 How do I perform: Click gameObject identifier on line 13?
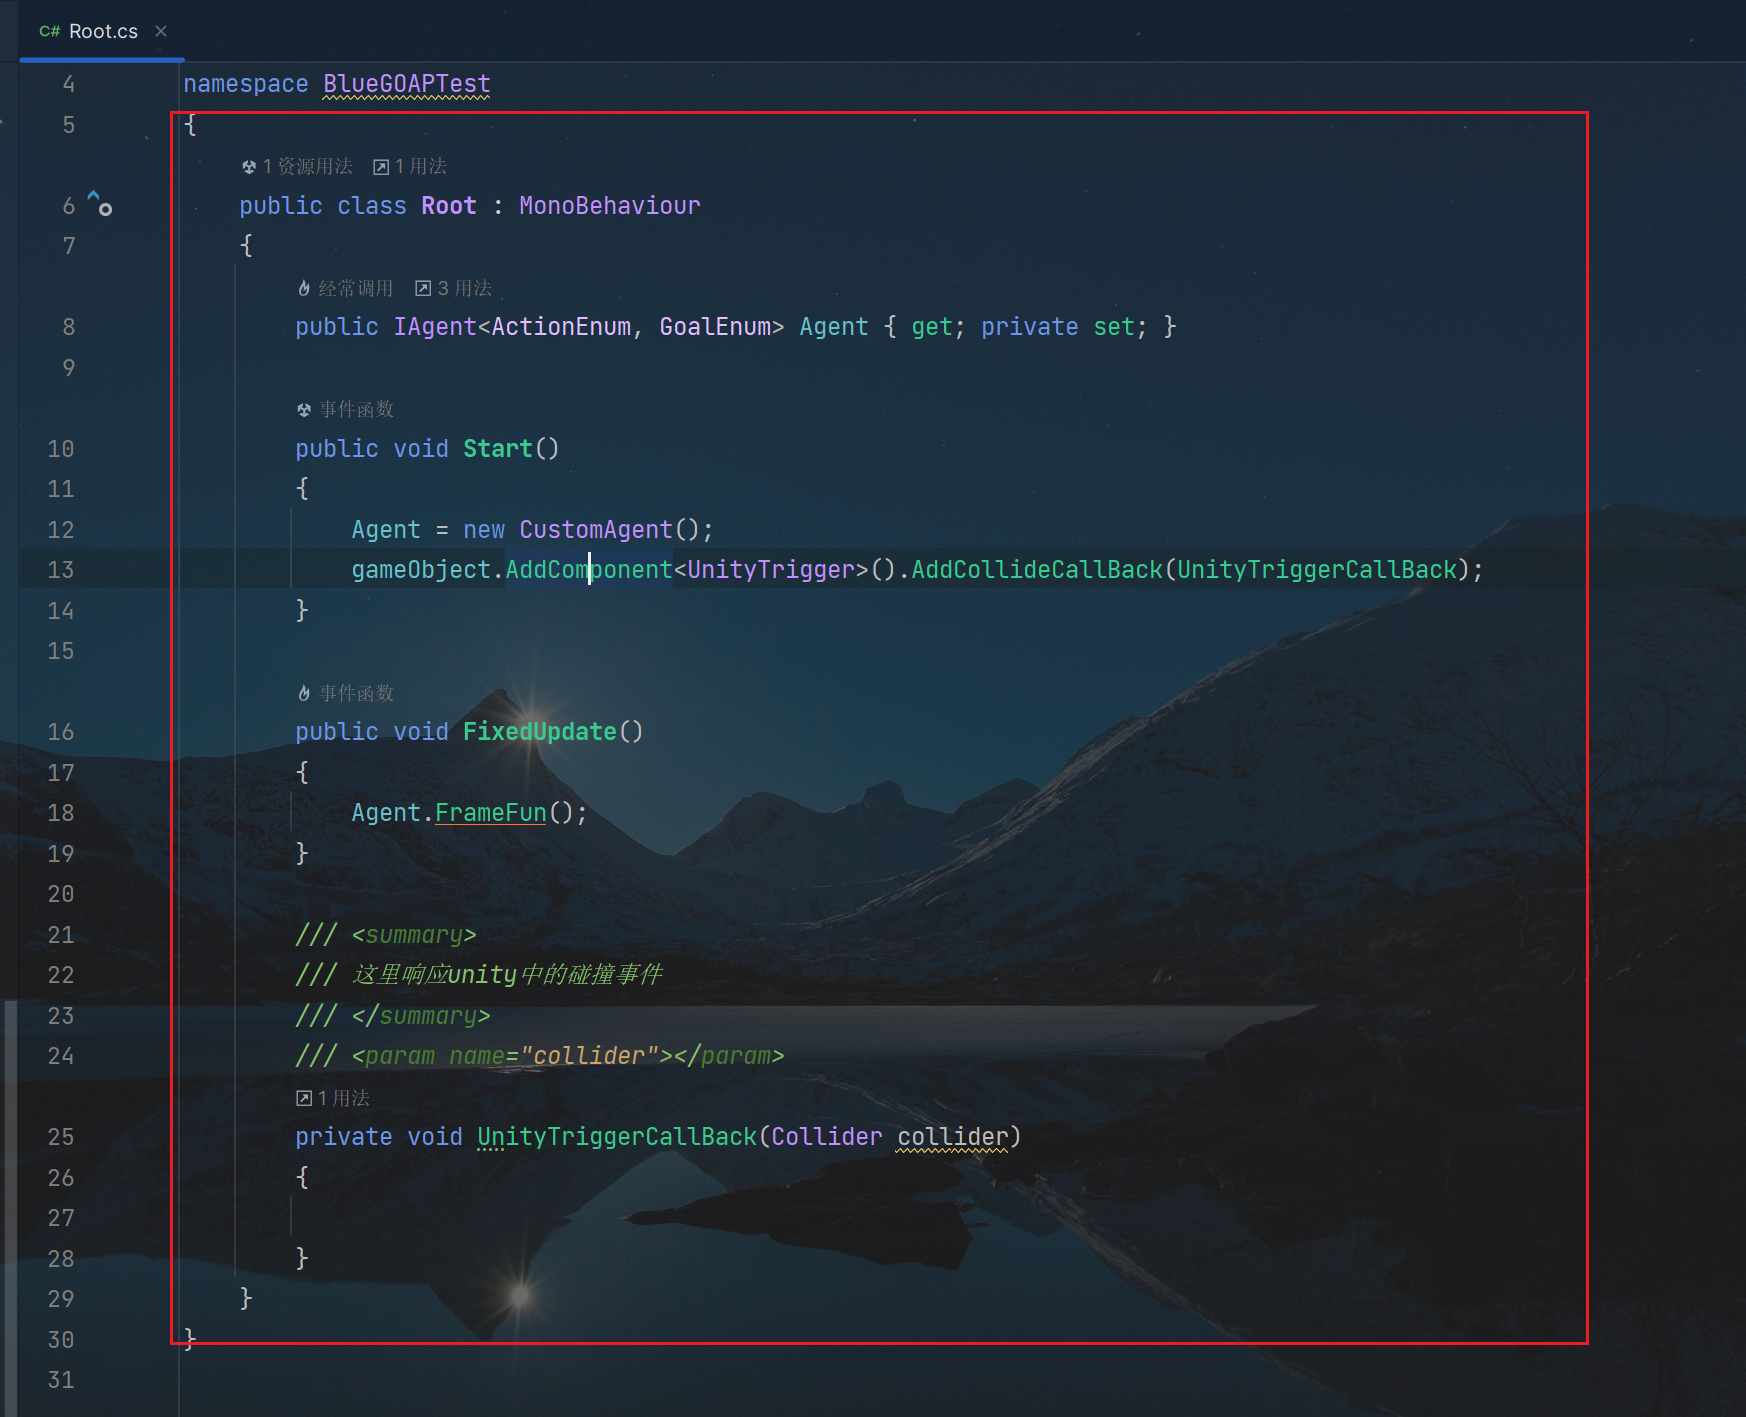click(x=421, y=569)
